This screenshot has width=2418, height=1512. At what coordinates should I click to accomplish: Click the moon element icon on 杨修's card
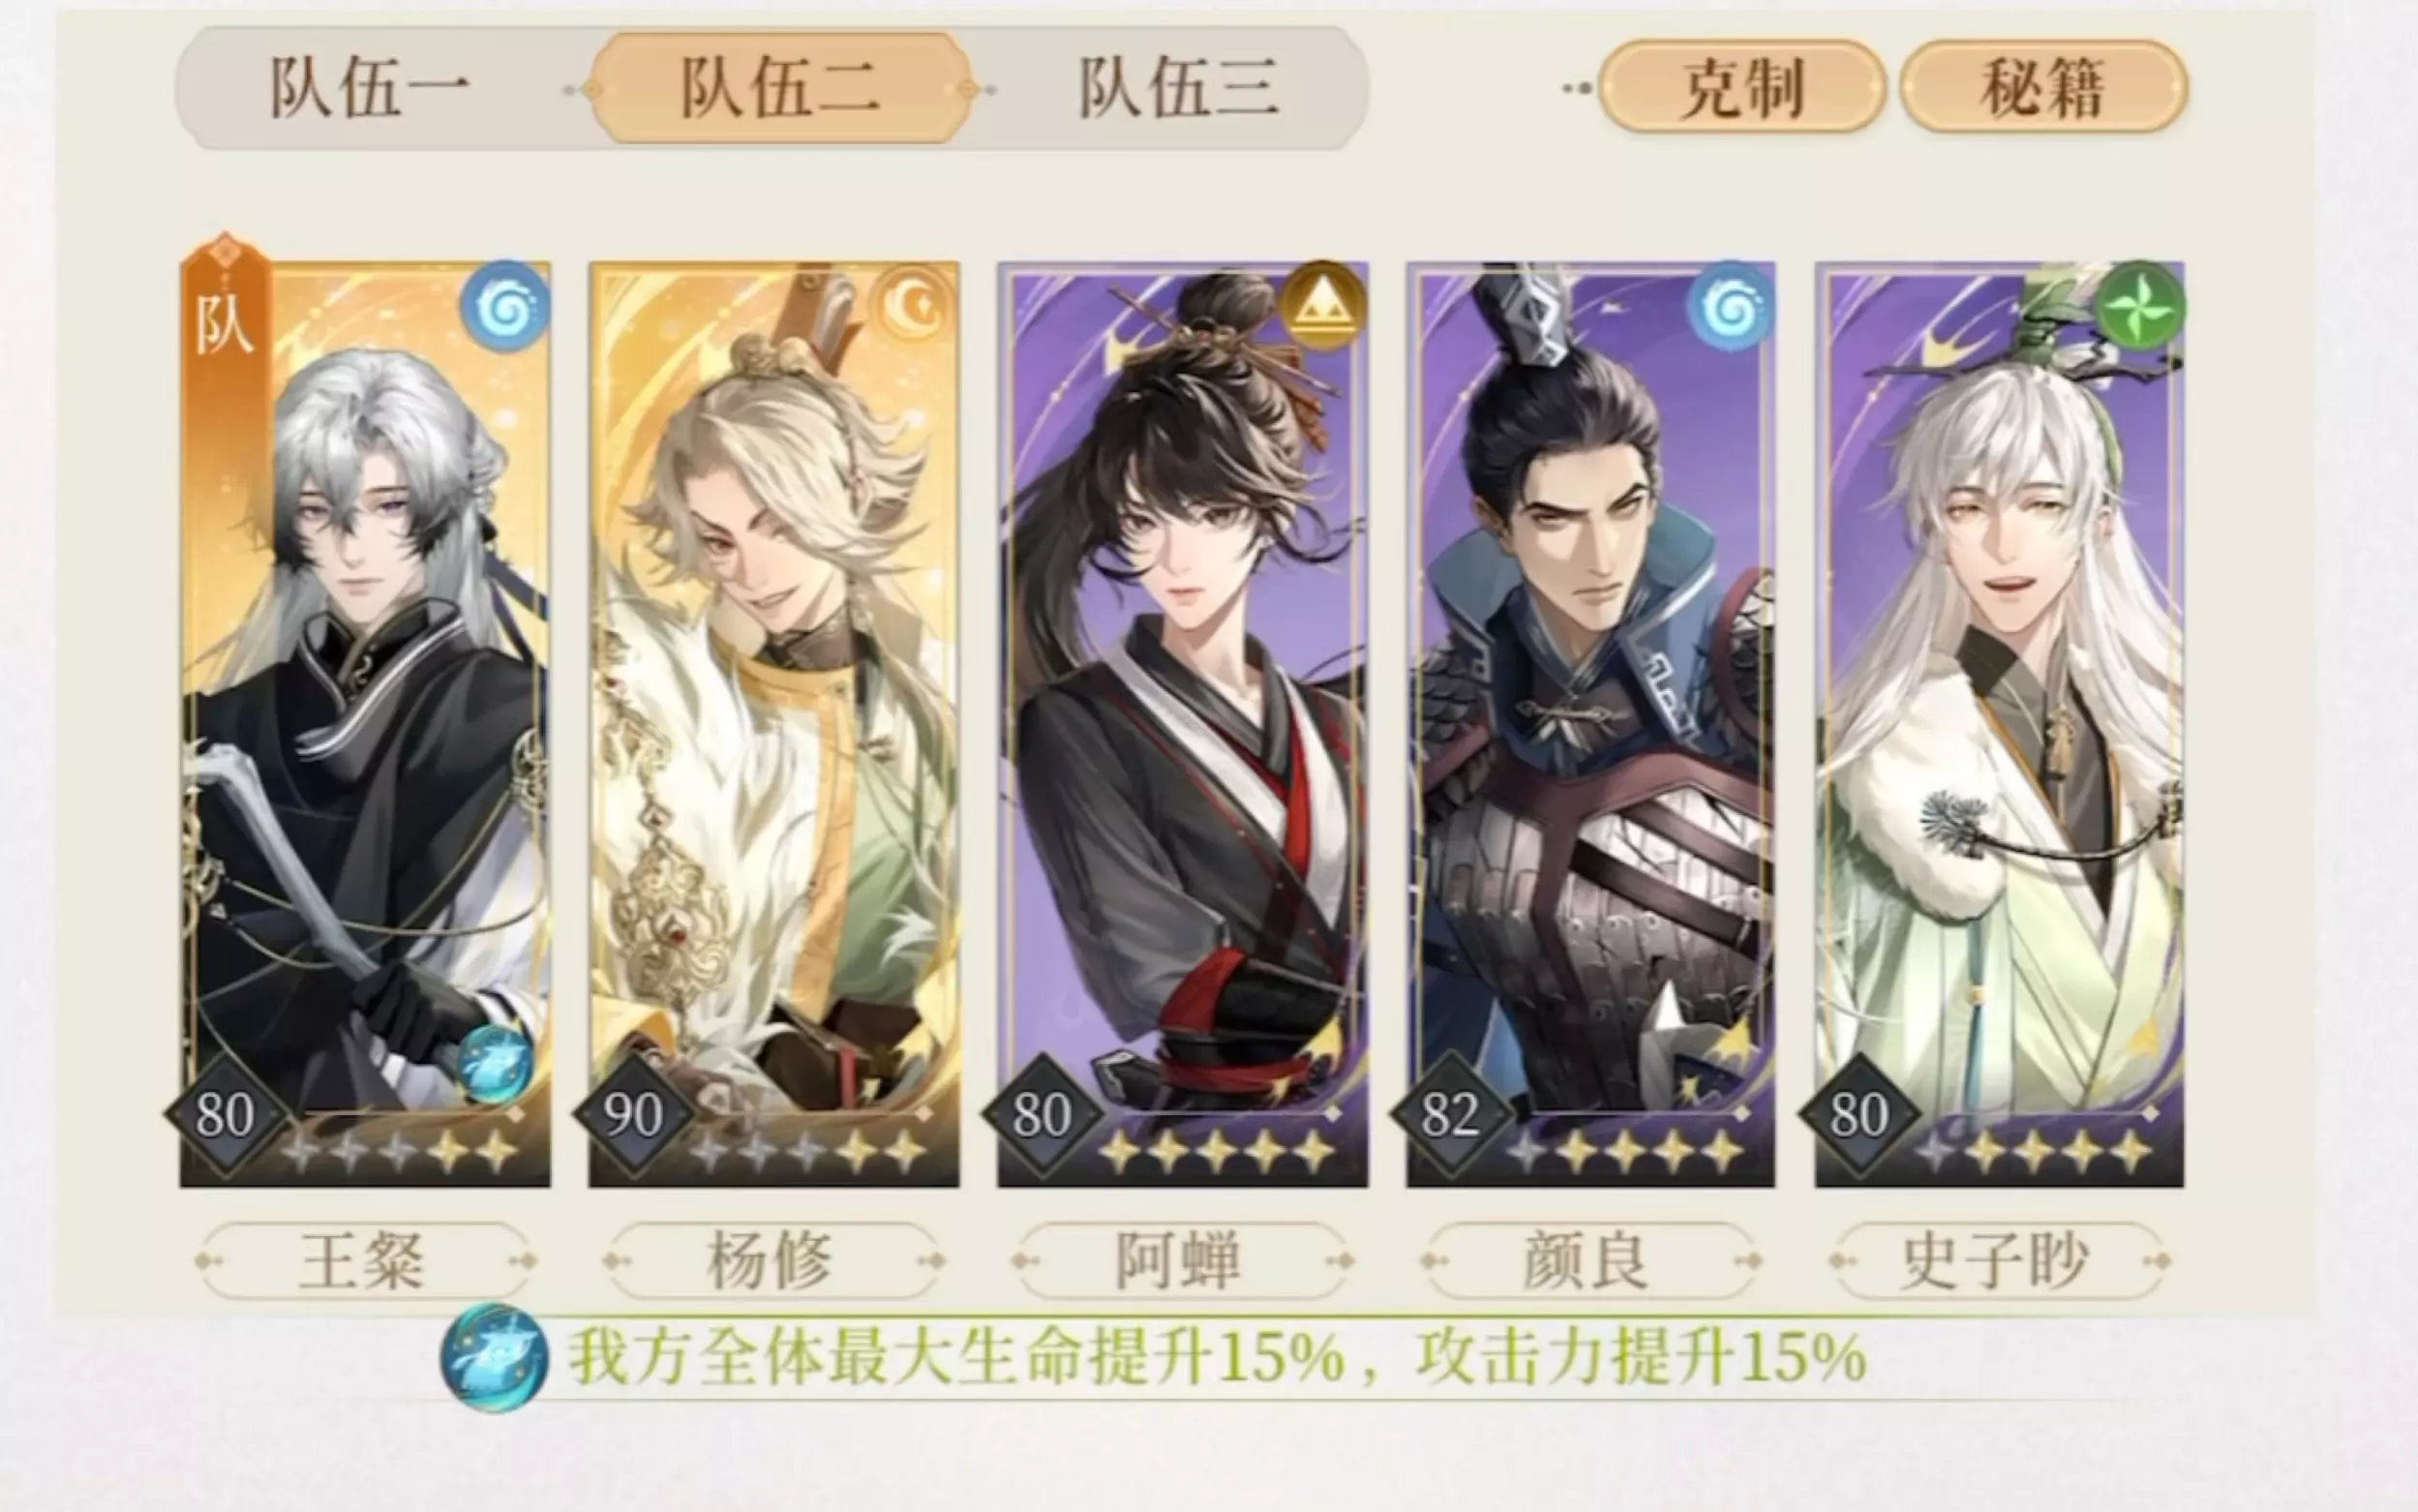click(913, 306)
